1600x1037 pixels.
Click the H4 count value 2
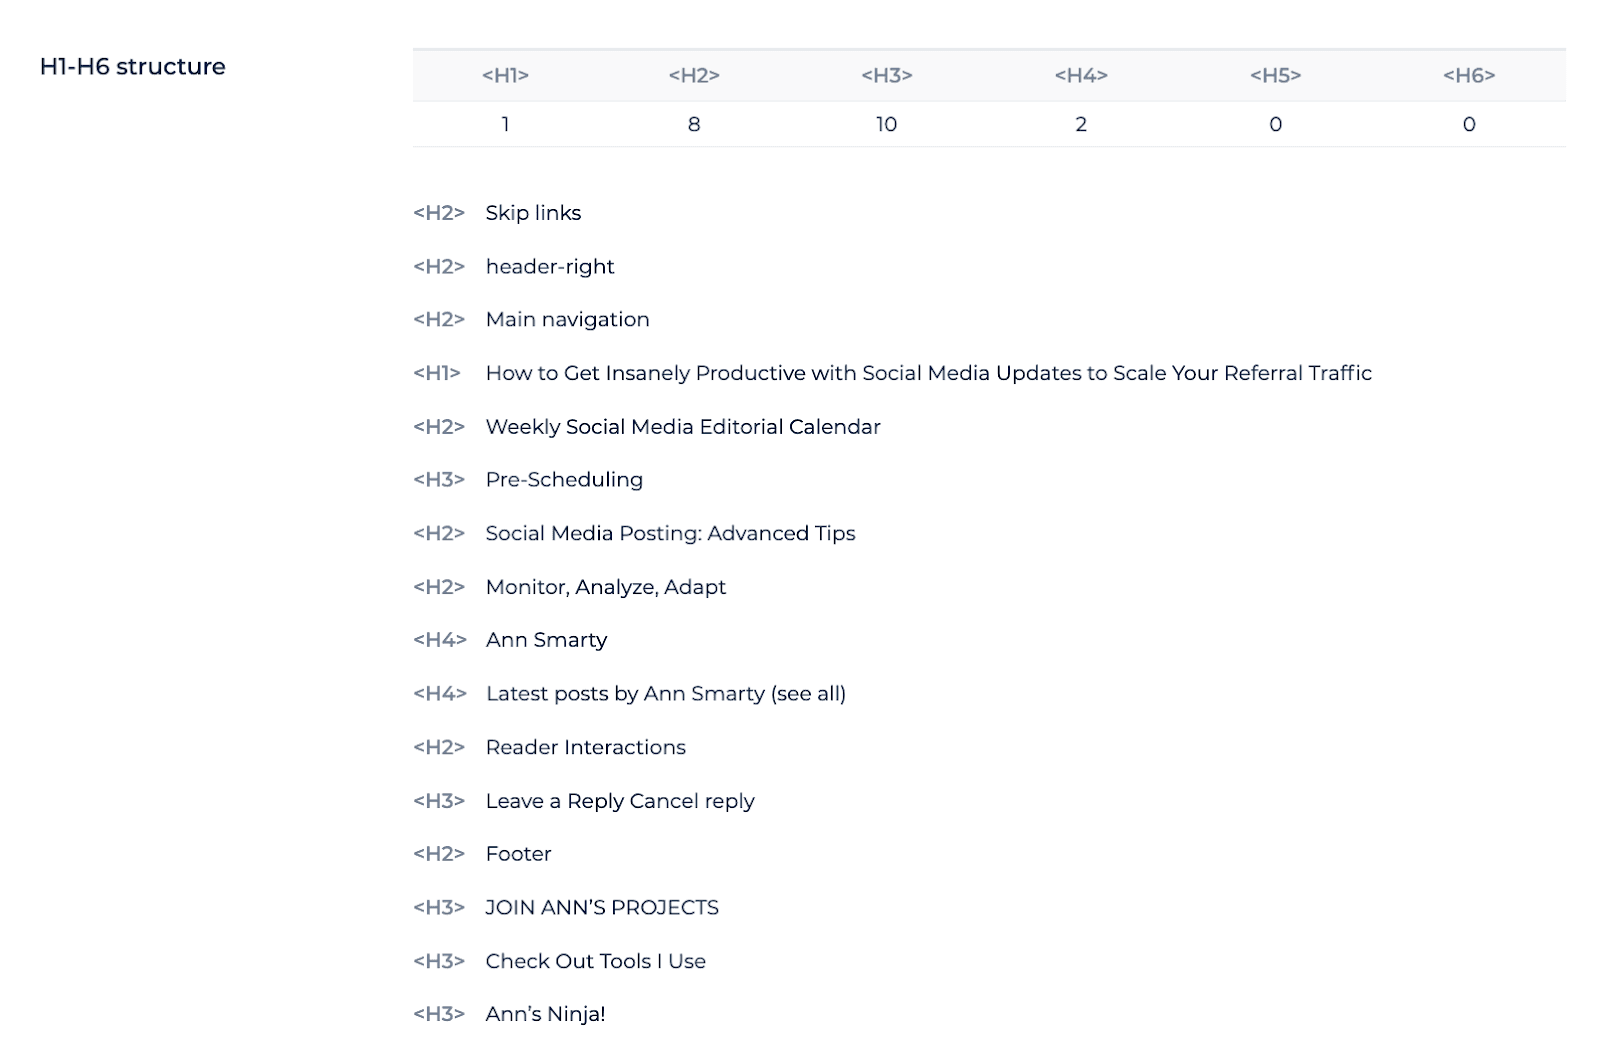click(1081, 124)
